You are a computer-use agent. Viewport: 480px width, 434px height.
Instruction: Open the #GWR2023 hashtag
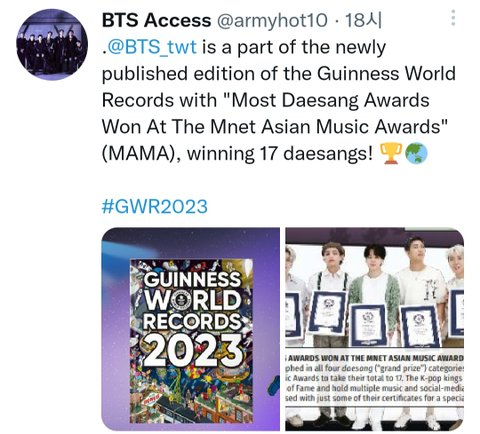(x=154, y=206)
